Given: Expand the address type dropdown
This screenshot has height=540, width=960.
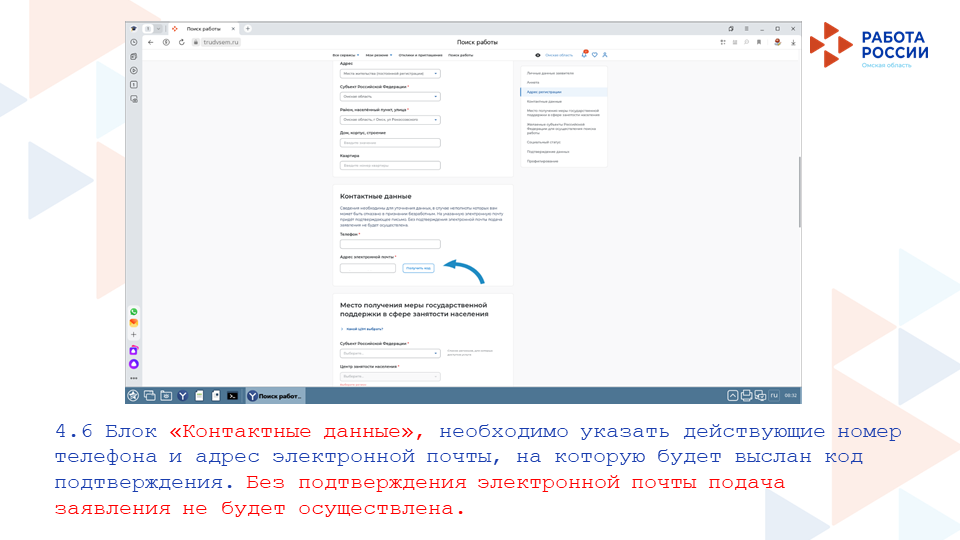Looking at the screenshot, I should (390, 74).
